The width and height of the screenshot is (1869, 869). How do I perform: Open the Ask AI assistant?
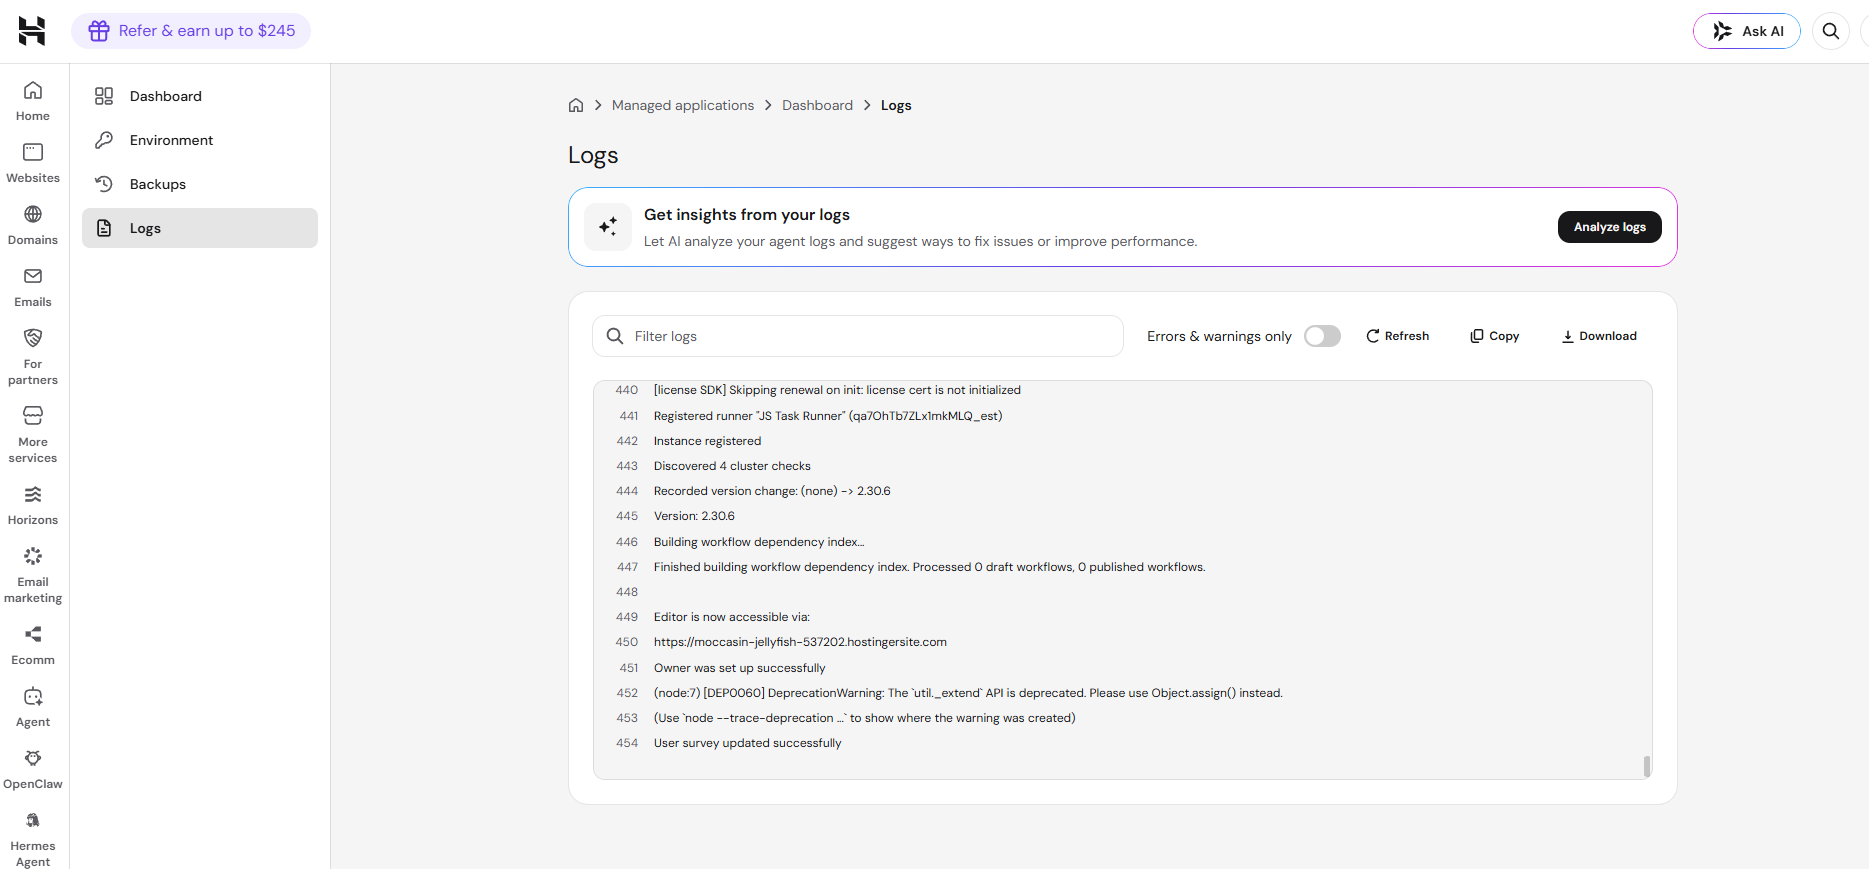click(x=1746, y=31)
